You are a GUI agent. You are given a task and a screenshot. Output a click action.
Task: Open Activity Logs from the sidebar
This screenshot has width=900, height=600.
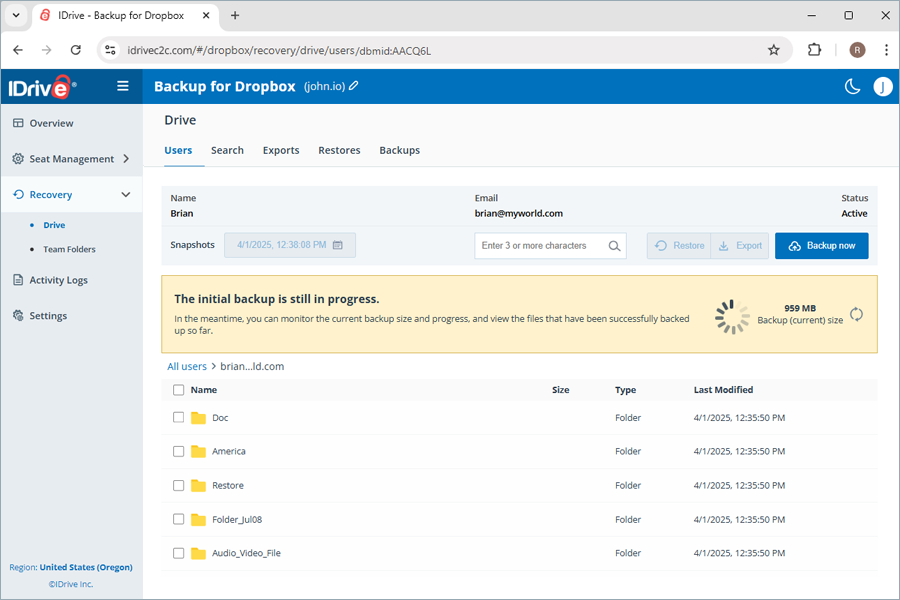(x=19, y=280)
